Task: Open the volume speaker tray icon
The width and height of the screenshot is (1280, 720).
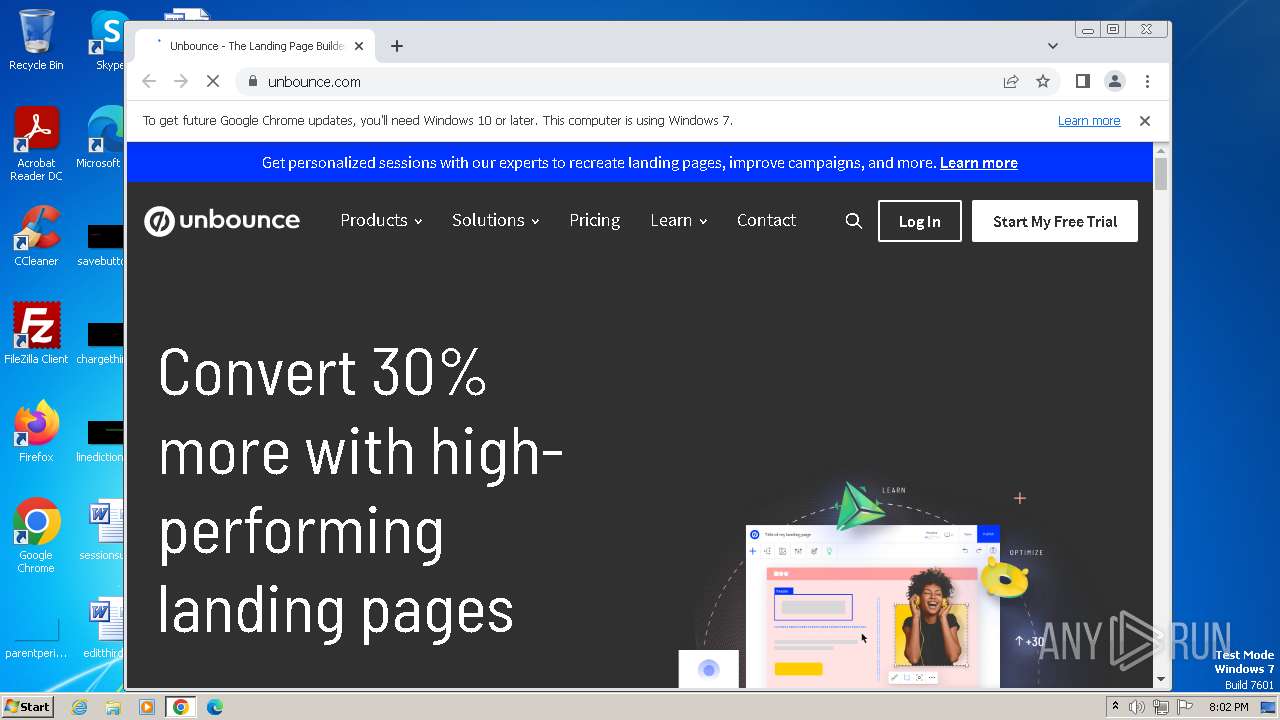Action: coord(1137,707)
